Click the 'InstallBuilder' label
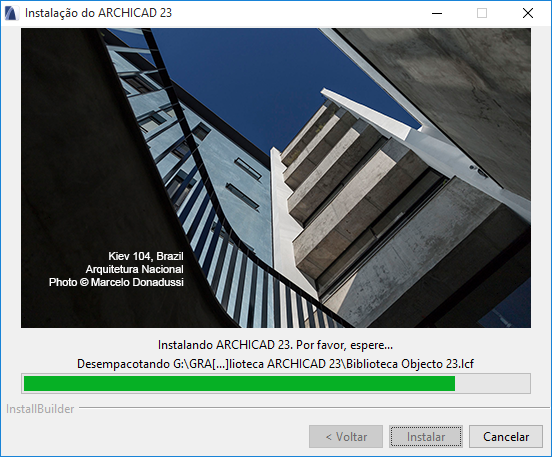This screenshot has width=552, height=457. (x=40, y=409)
